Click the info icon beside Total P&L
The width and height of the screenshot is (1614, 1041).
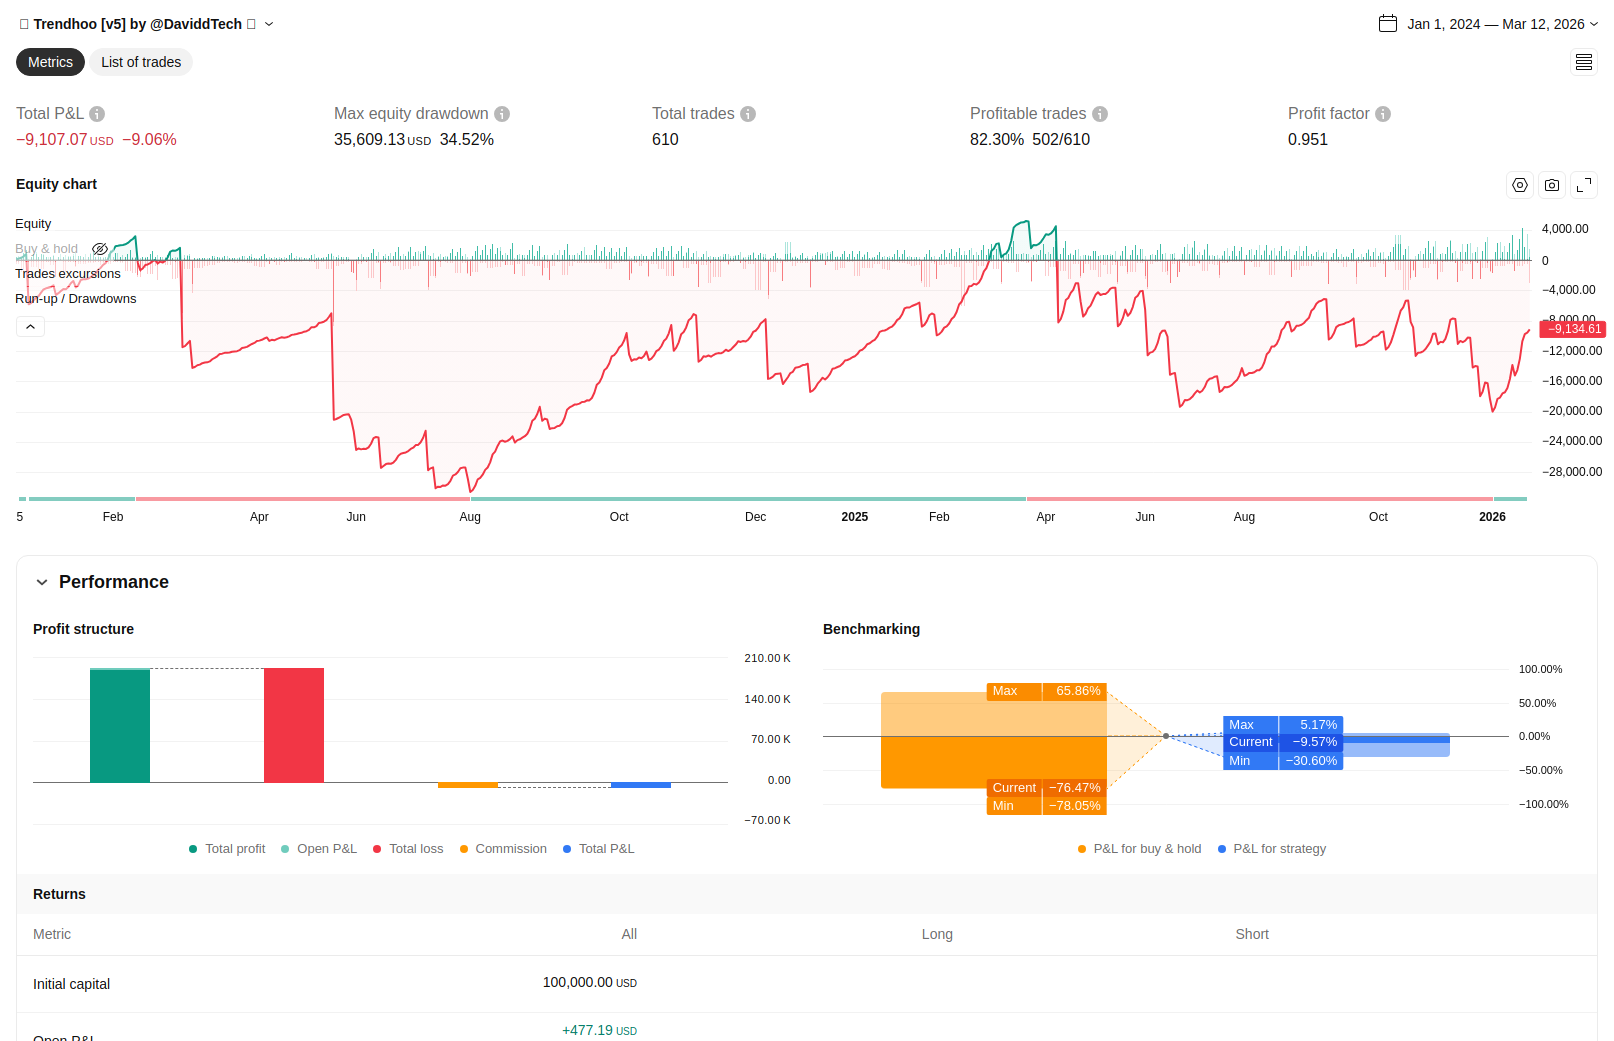(x=97, y=114)
